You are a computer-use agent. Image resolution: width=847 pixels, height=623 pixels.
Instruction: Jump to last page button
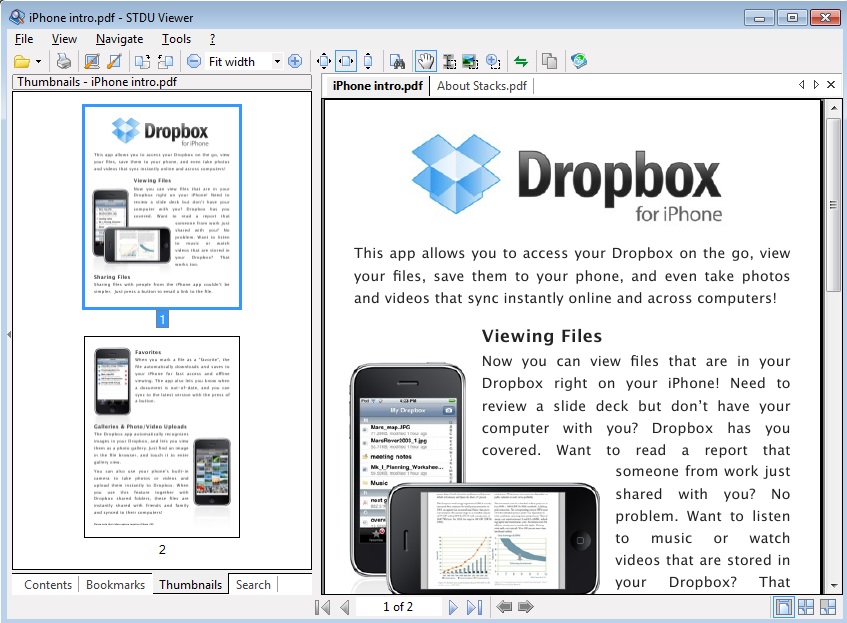click(475, 607)
